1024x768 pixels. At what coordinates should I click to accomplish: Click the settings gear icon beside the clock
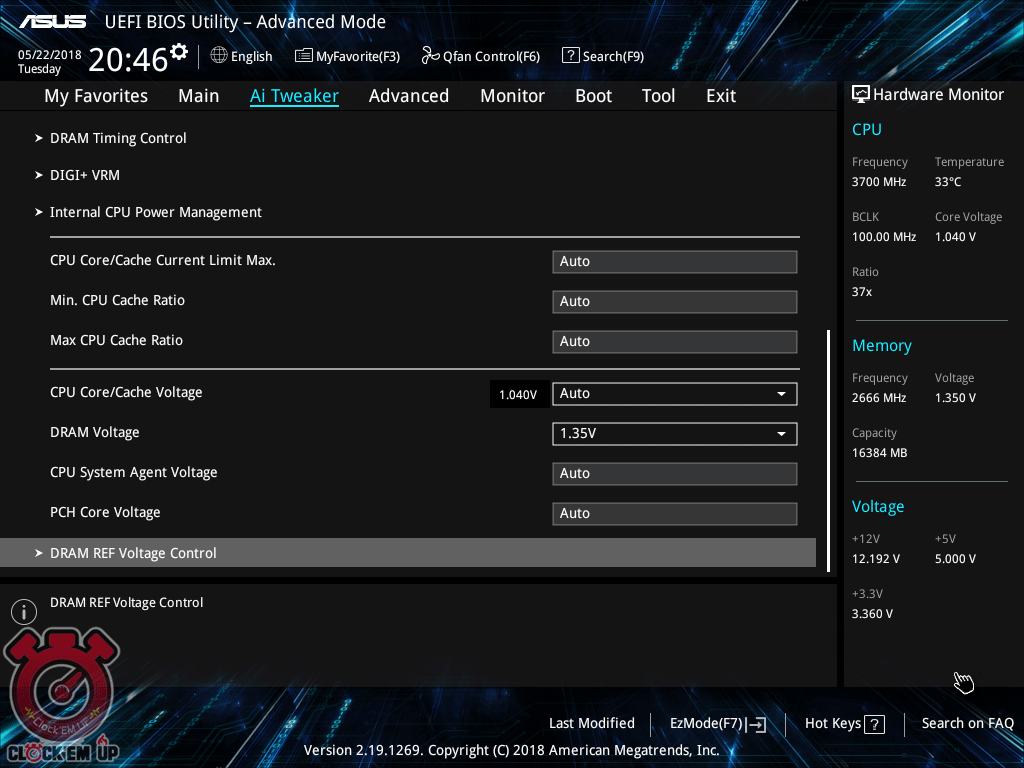pyautogui.click(x=179, y=52)
